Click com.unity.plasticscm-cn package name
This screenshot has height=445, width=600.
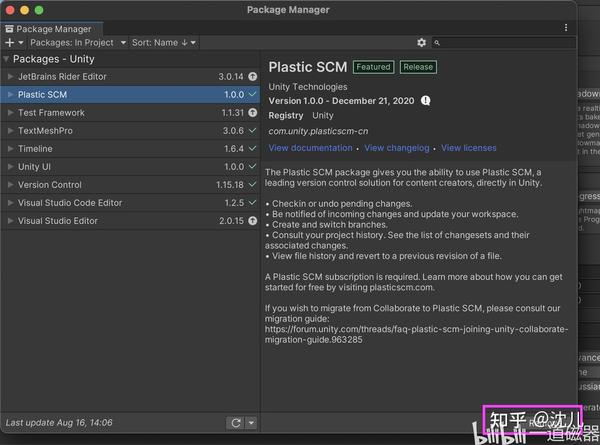(x=318, y=131)
